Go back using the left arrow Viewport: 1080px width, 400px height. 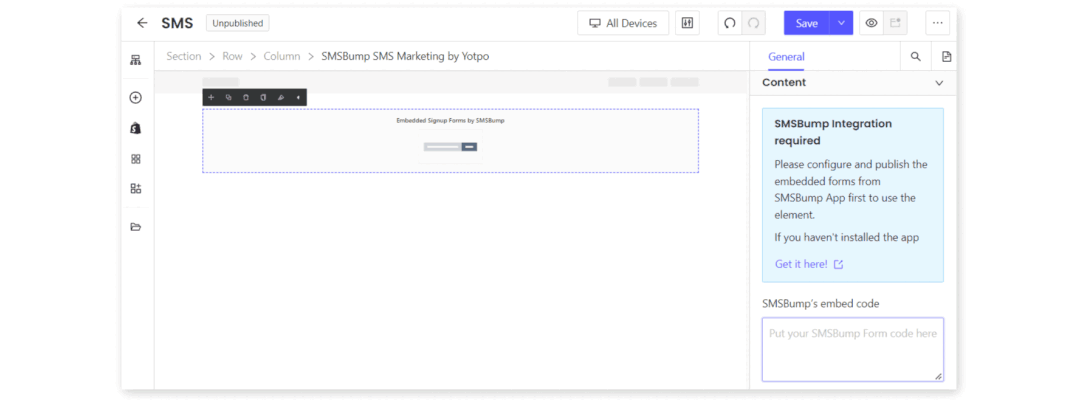142,23
